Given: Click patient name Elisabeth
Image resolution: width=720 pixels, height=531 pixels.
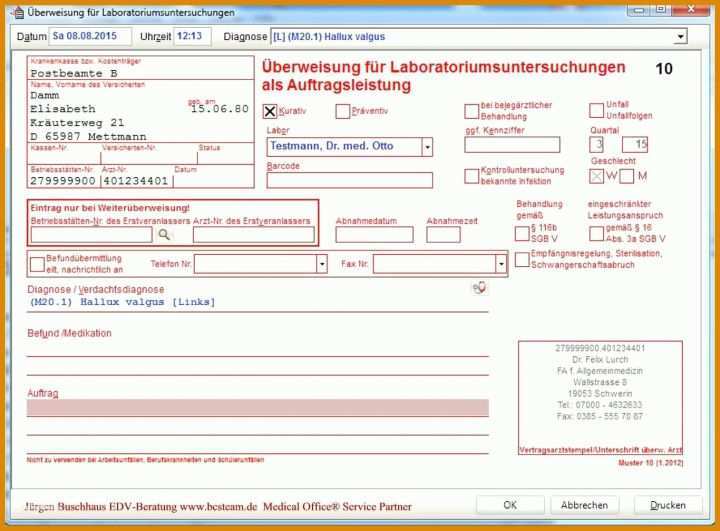Looking at the screenshot, I should (x=63, y=109).
